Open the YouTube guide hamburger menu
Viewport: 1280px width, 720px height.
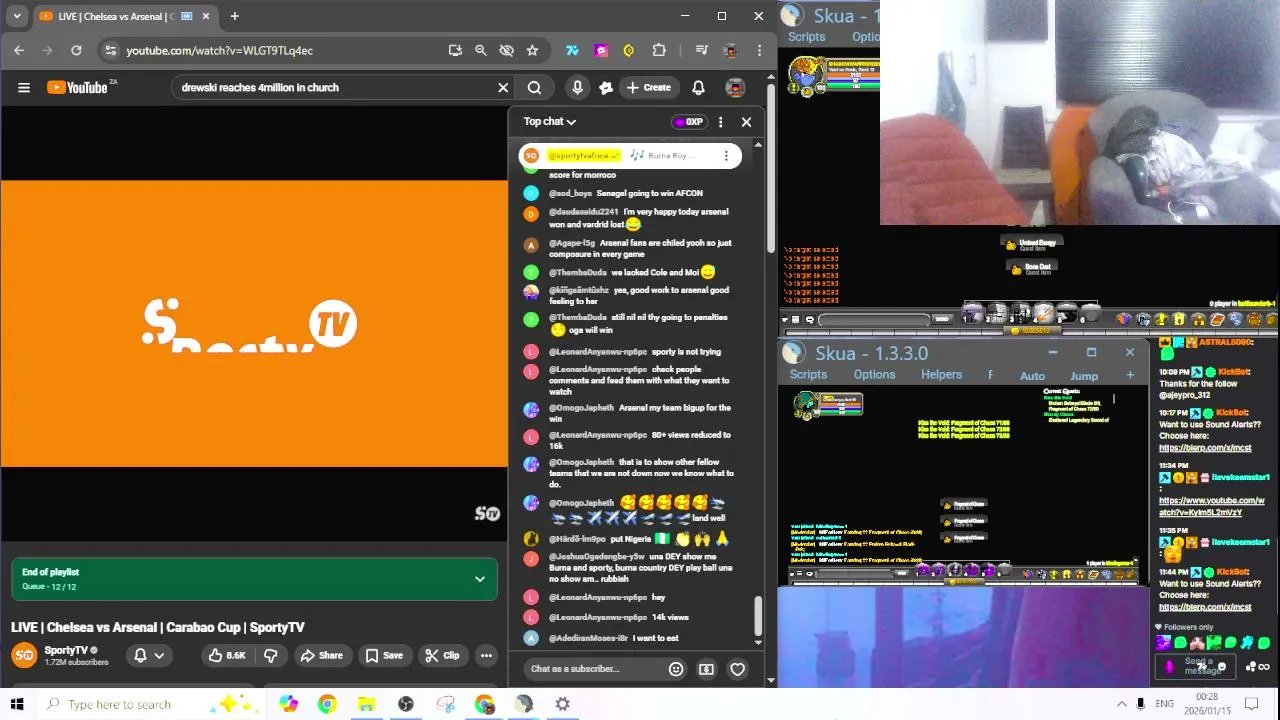[24, 88]
